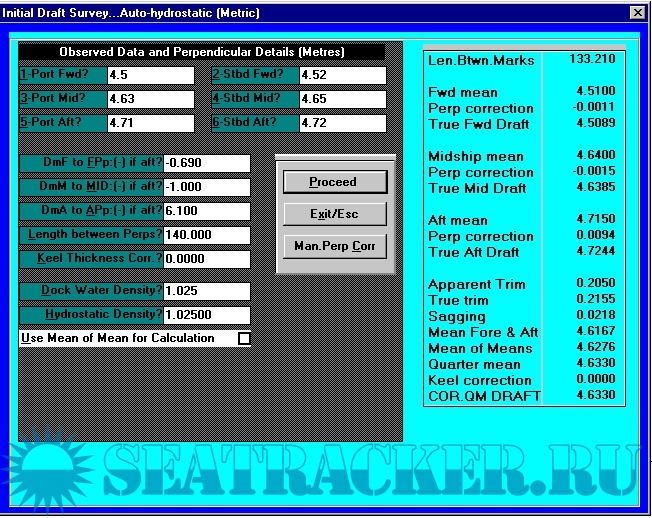Click the Port Fwd input field

[150, 76]
